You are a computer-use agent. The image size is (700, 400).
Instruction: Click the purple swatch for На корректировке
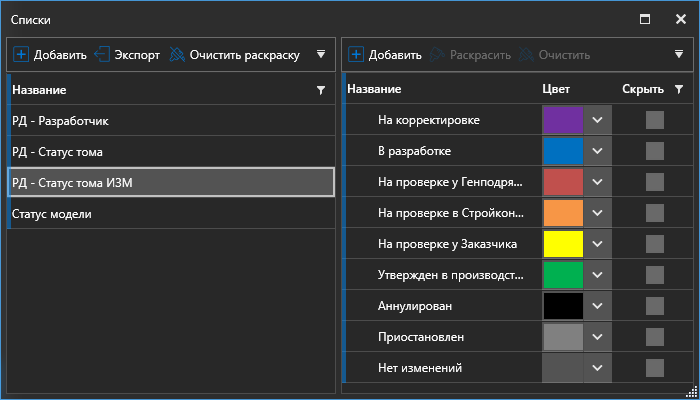click(x=562, y=120)
